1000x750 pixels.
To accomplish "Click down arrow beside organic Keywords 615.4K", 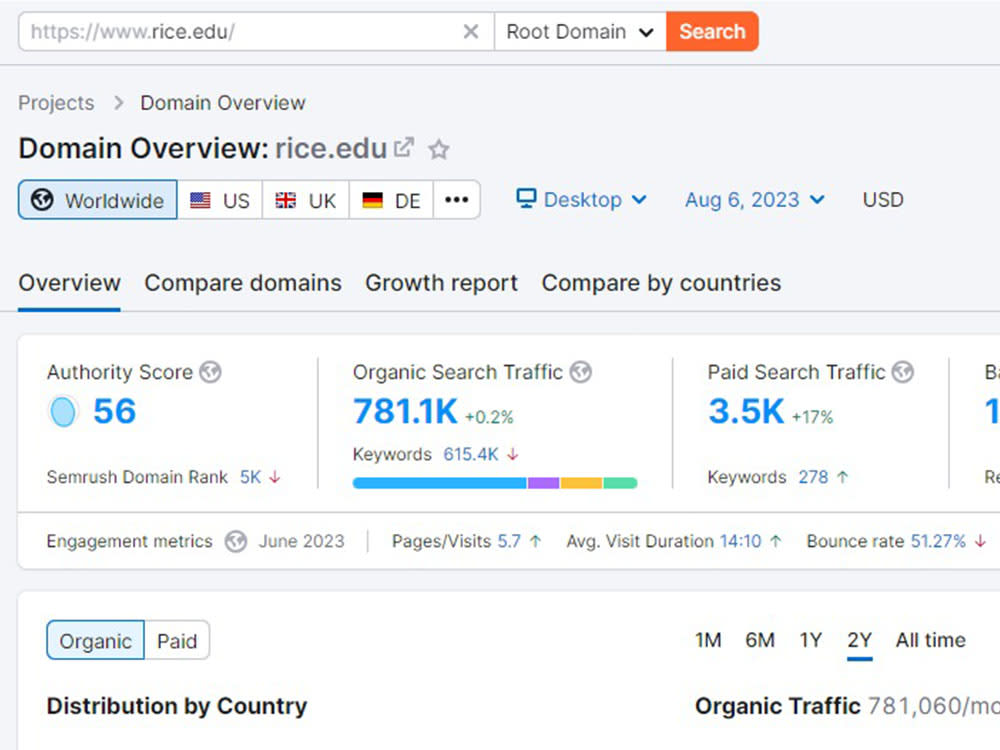I will (x=513, y=454).
